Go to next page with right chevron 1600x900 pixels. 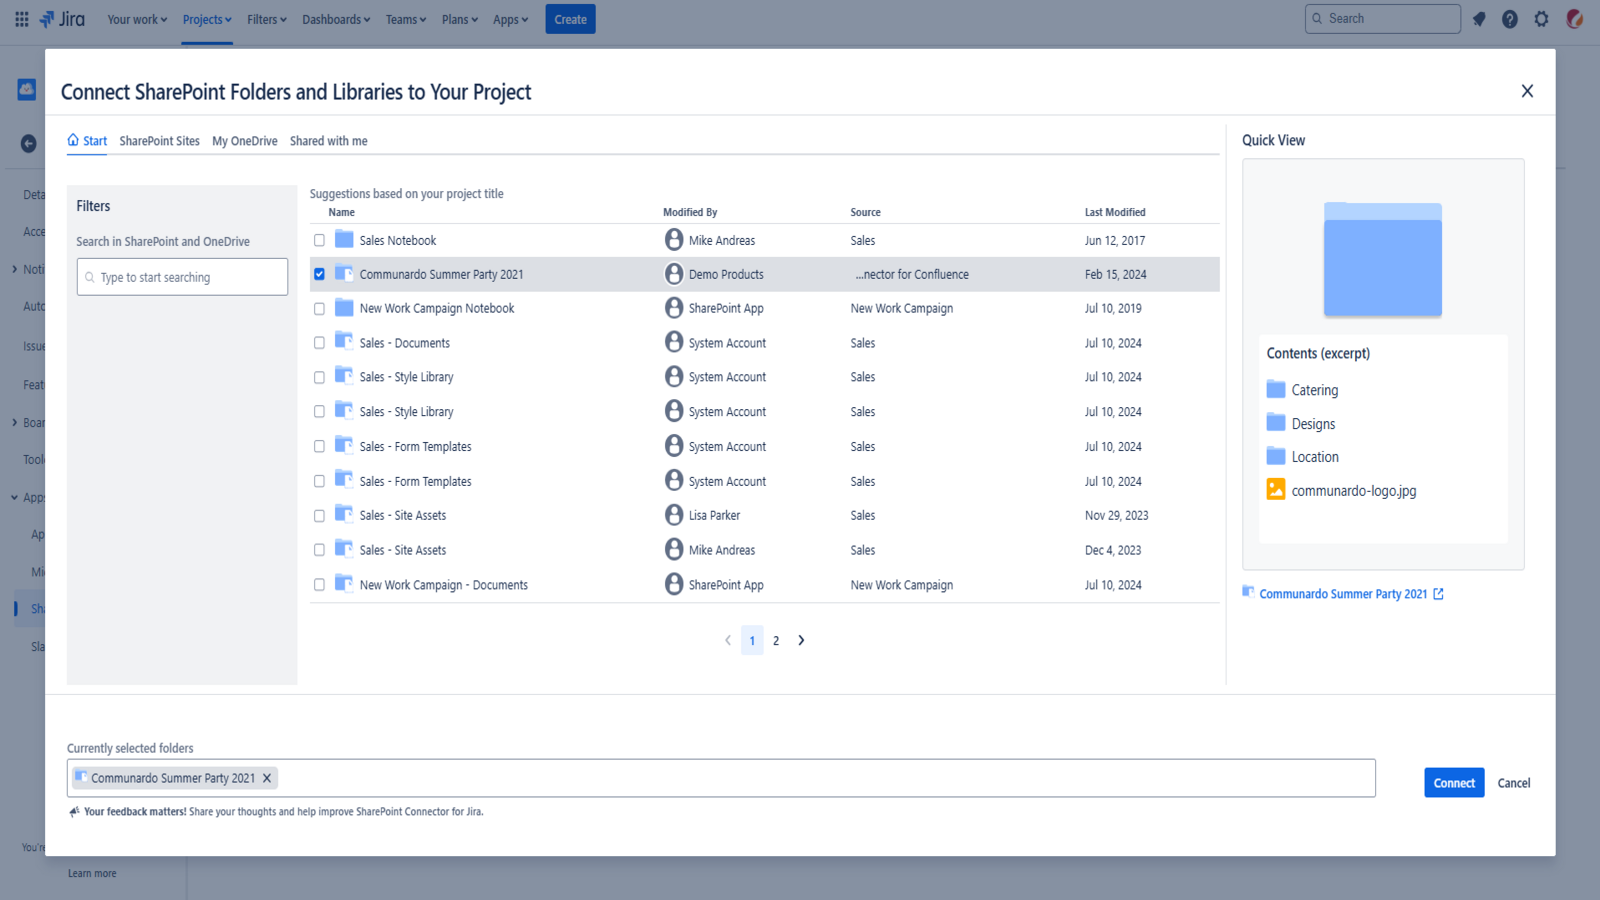pyautogui.click(x=801, y=640)
